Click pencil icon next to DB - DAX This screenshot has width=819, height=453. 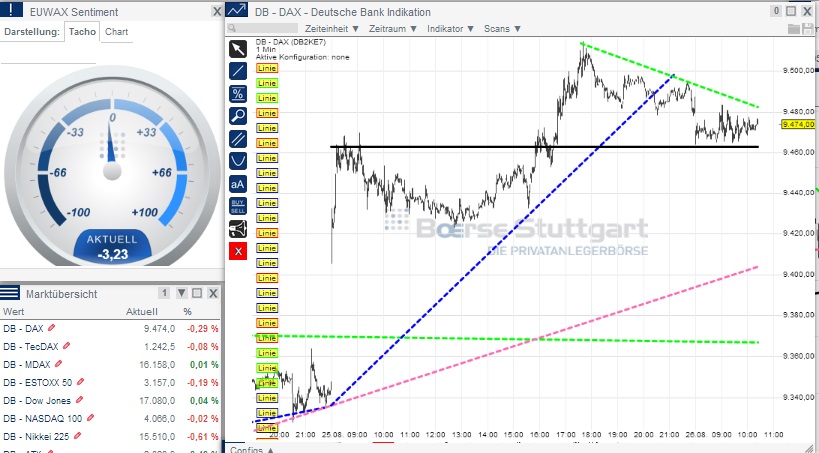pos(51,328)
